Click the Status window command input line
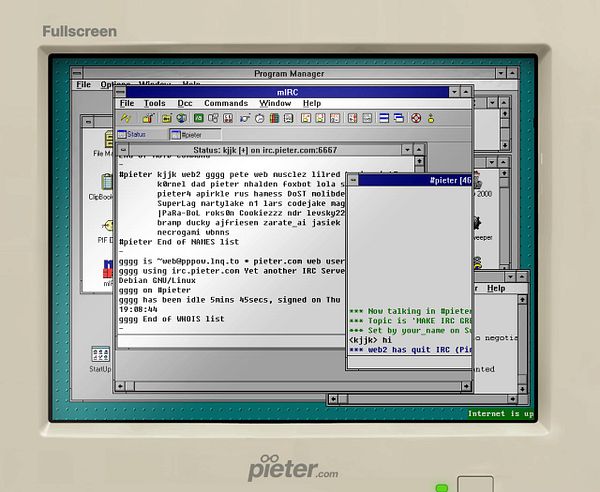The width and height of the screenshot is (600, 492). (232, 340)
